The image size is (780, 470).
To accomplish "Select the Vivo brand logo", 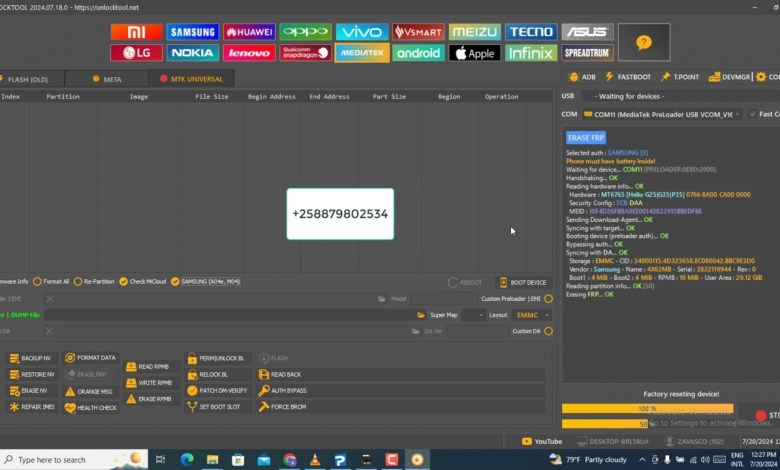I will click(362, 32).
